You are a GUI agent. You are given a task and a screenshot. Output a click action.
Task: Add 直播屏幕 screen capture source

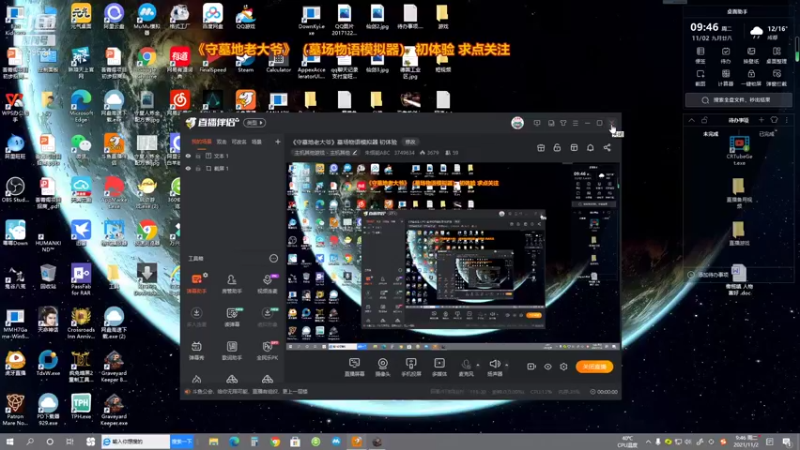(x=354, y=367)
